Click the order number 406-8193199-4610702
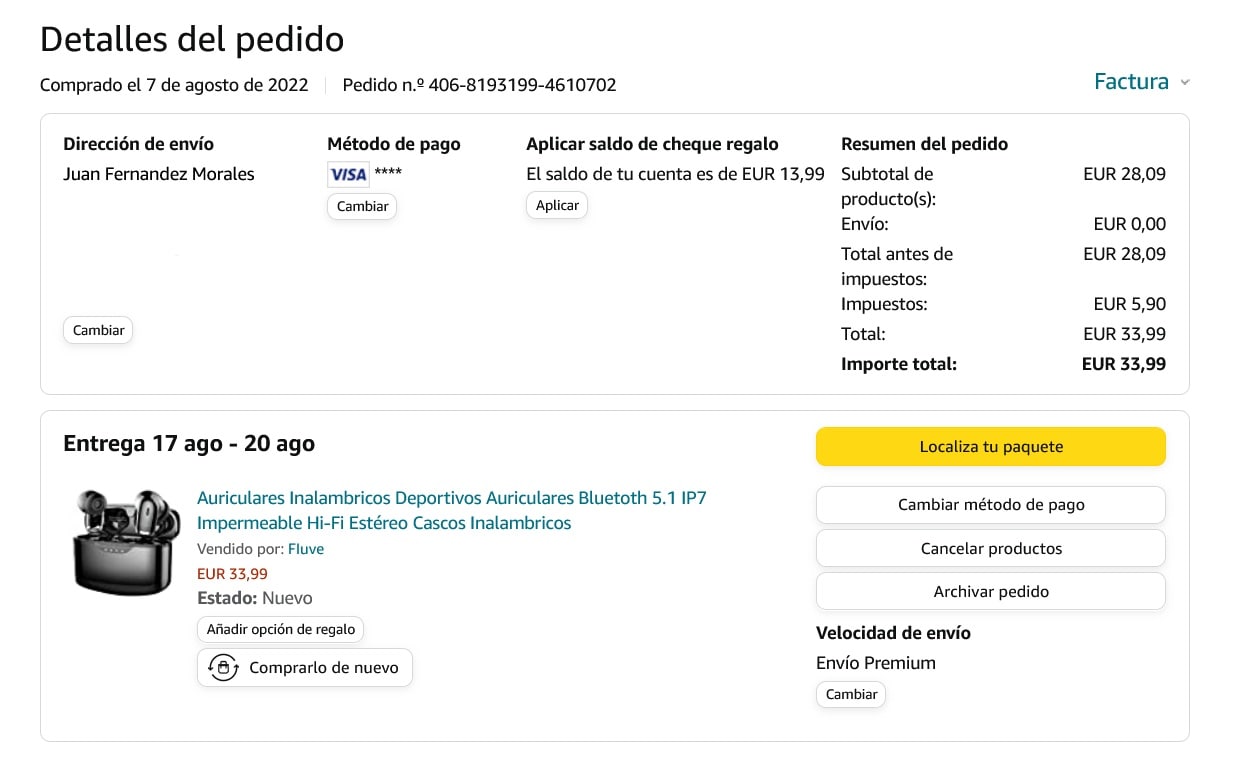This screenshot has width=1238, height=766. 522,85
